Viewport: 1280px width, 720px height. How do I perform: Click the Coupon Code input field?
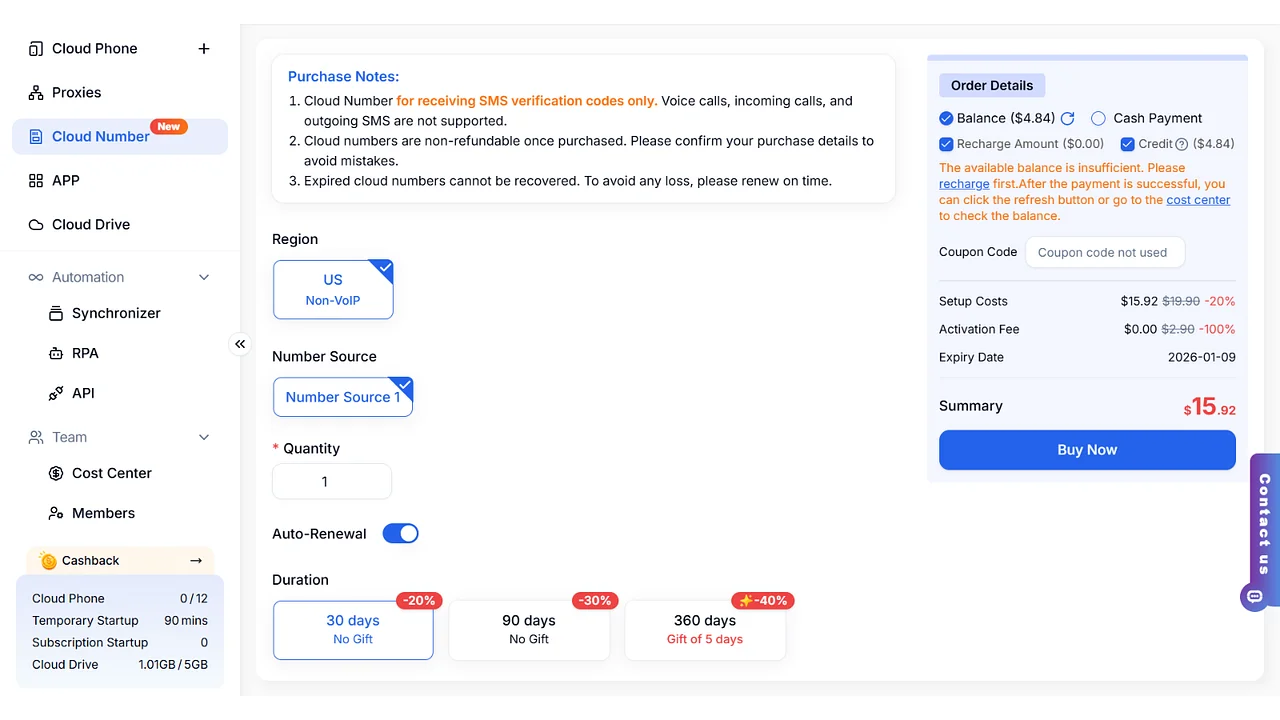(1104, 252)
